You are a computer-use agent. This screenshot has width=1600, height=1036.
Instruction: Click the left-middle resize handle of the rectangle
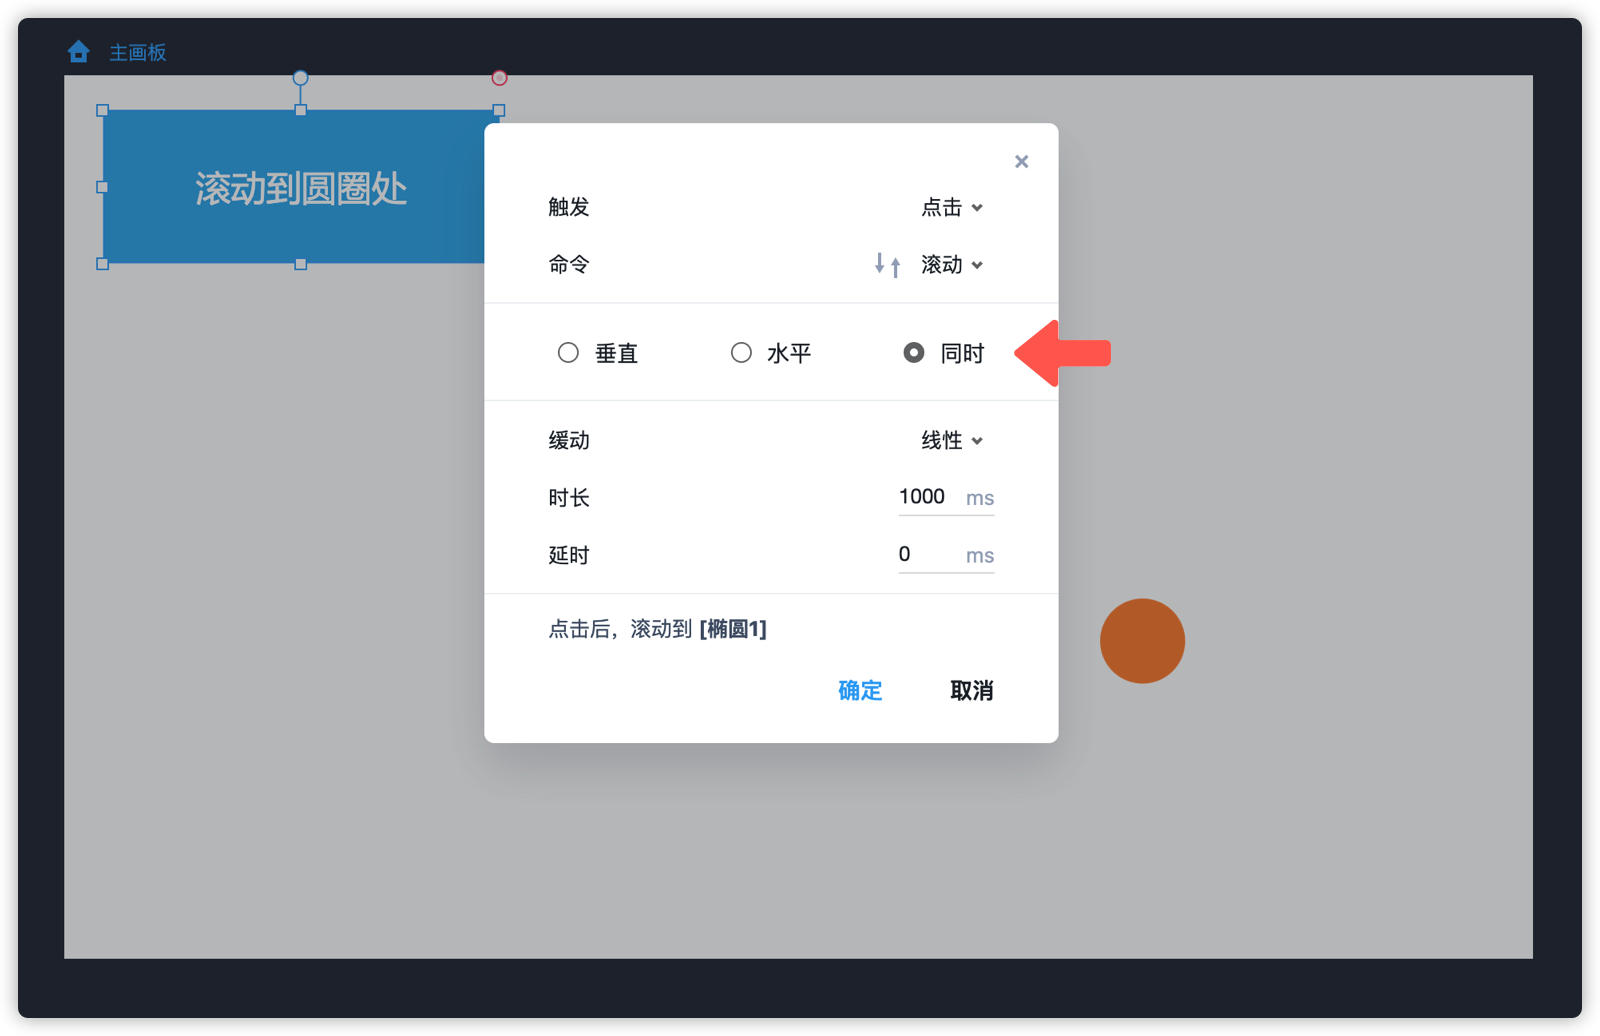(102, 187)
